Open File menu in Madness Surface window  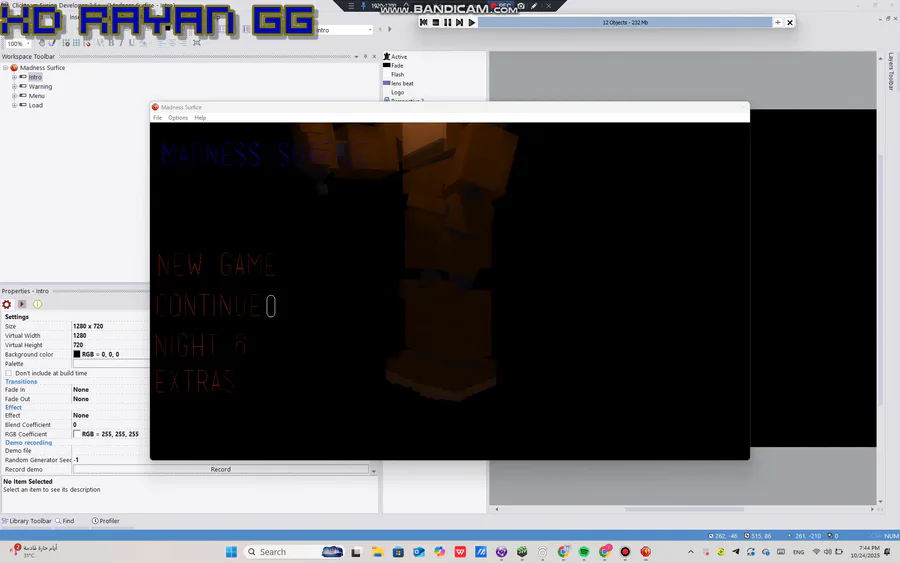157,118
